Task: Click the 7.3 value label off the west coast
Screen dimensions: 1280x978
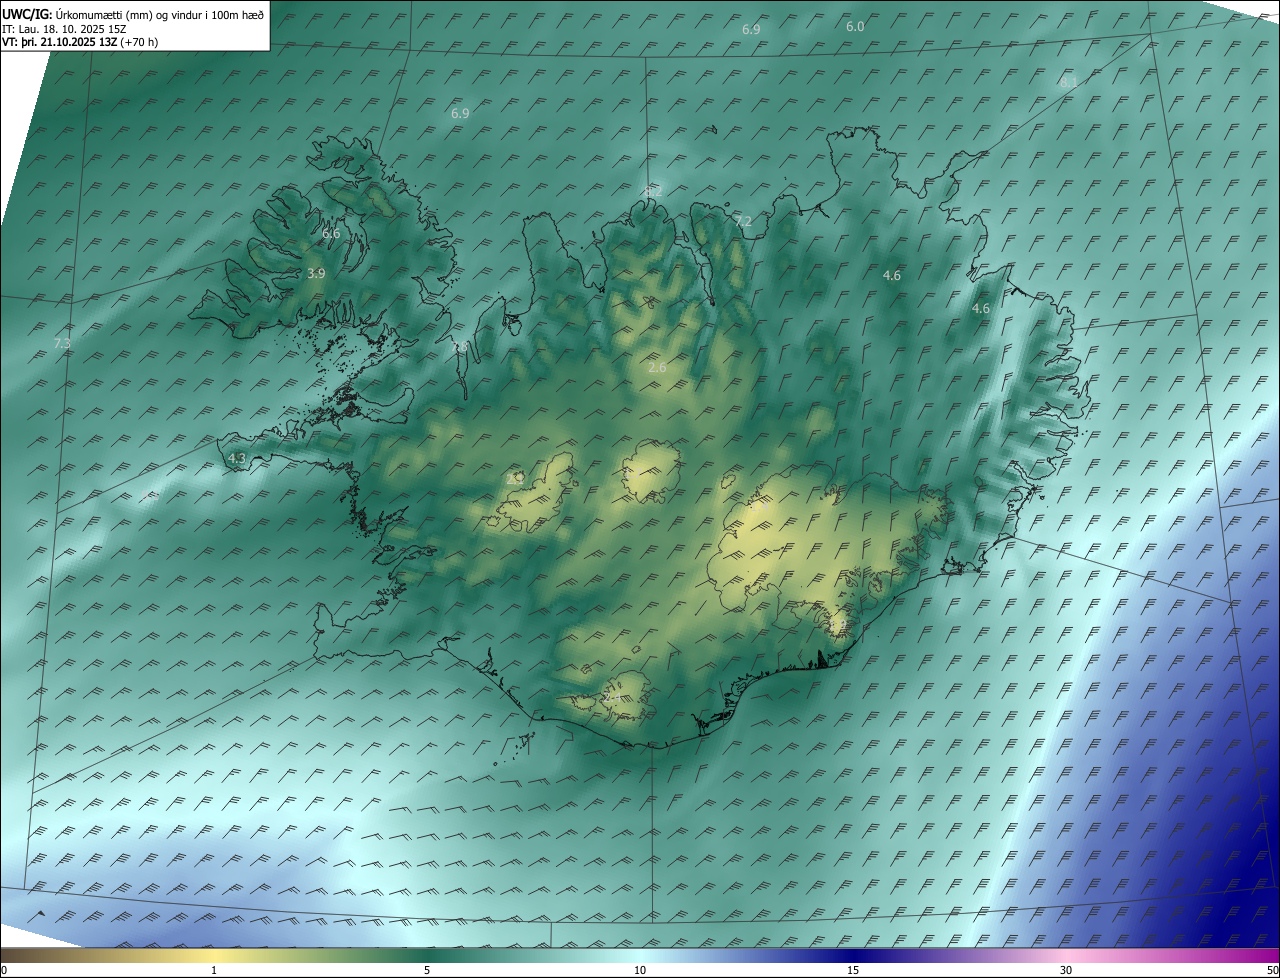Action: [x=62, y=344]
